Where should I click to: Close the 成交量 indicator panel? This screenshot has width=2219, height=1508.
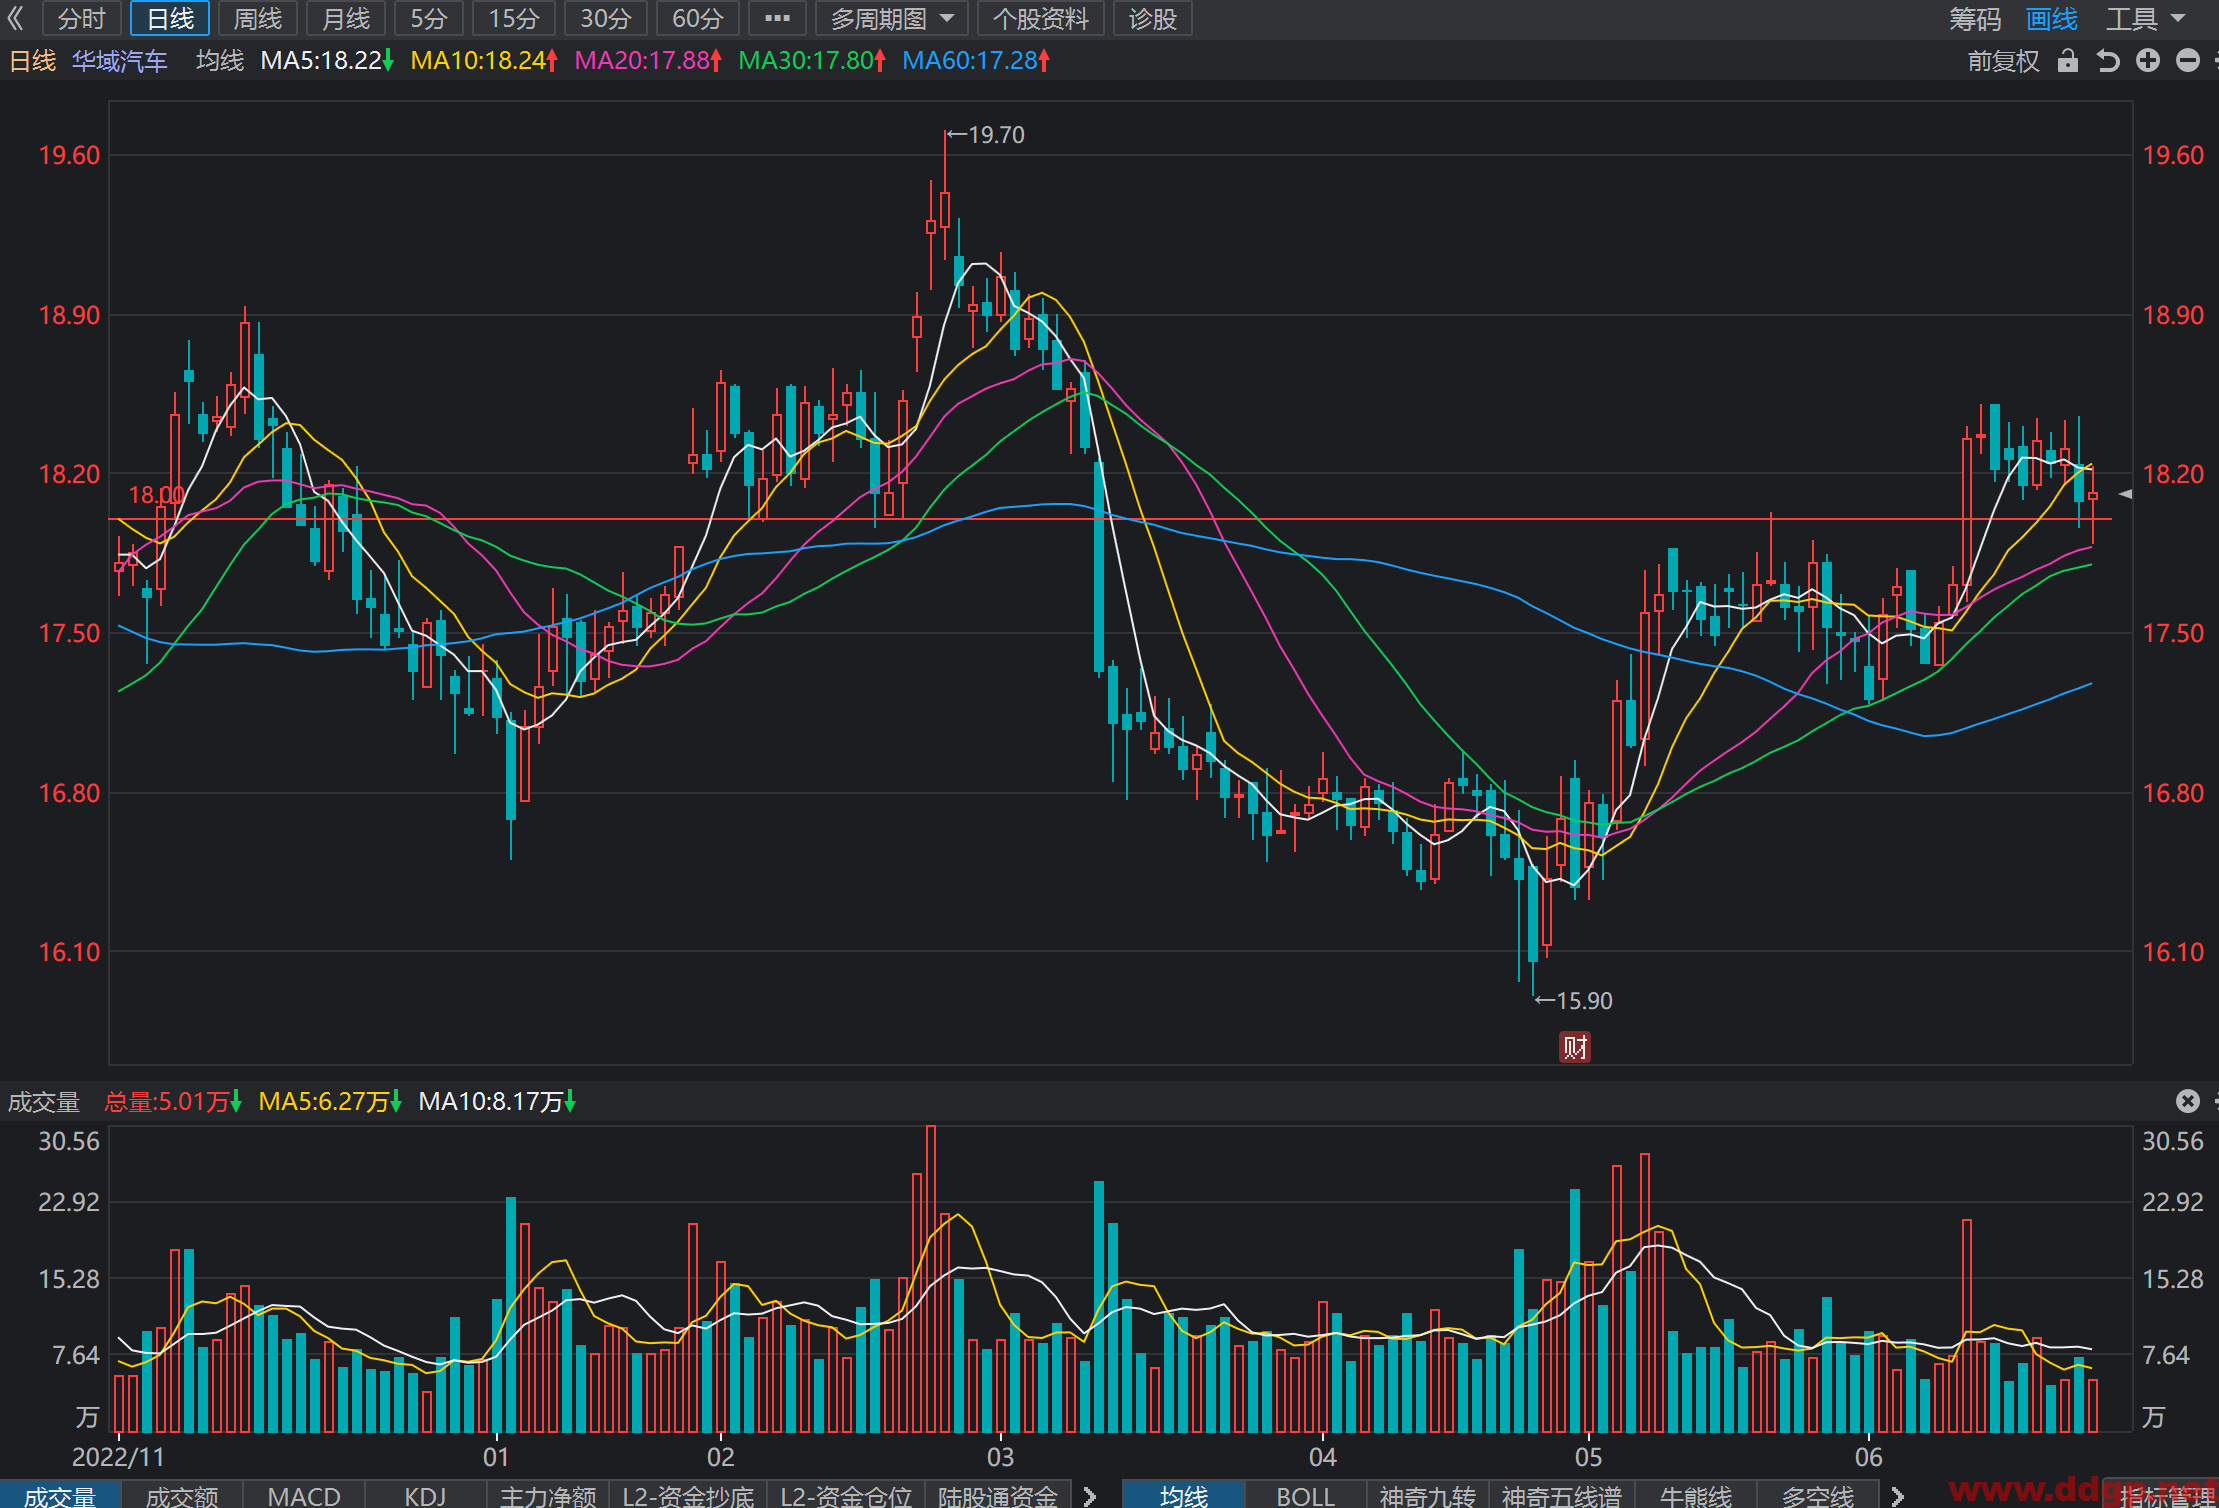[x=2188, y=1101]
